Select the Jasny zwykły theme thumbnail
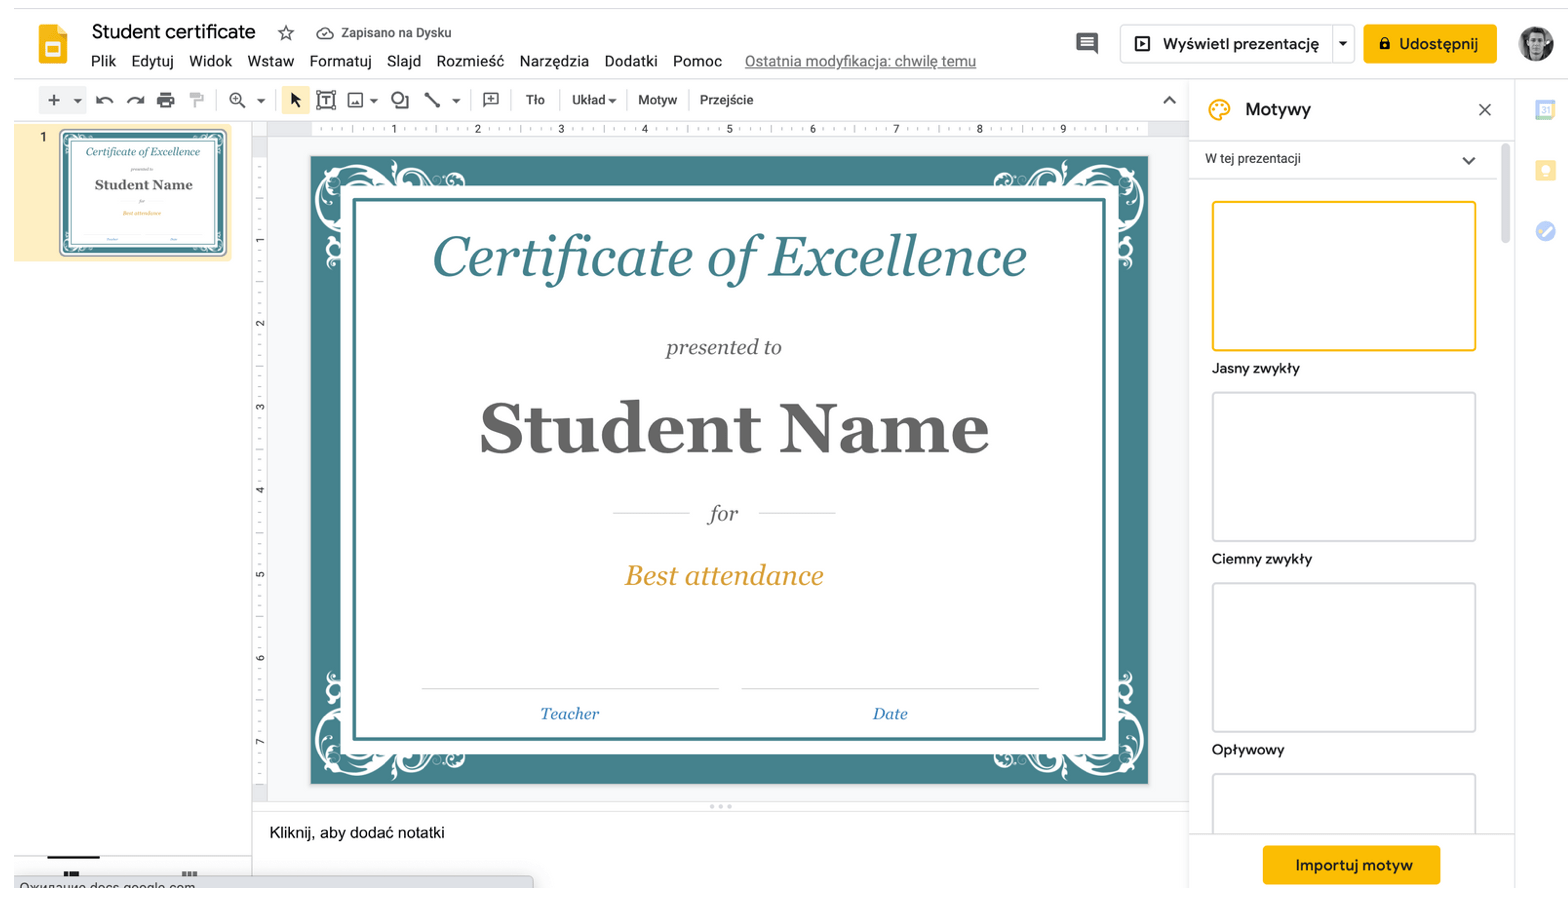The width and height of the screenshot is (1568, 900). [1343, 276]
